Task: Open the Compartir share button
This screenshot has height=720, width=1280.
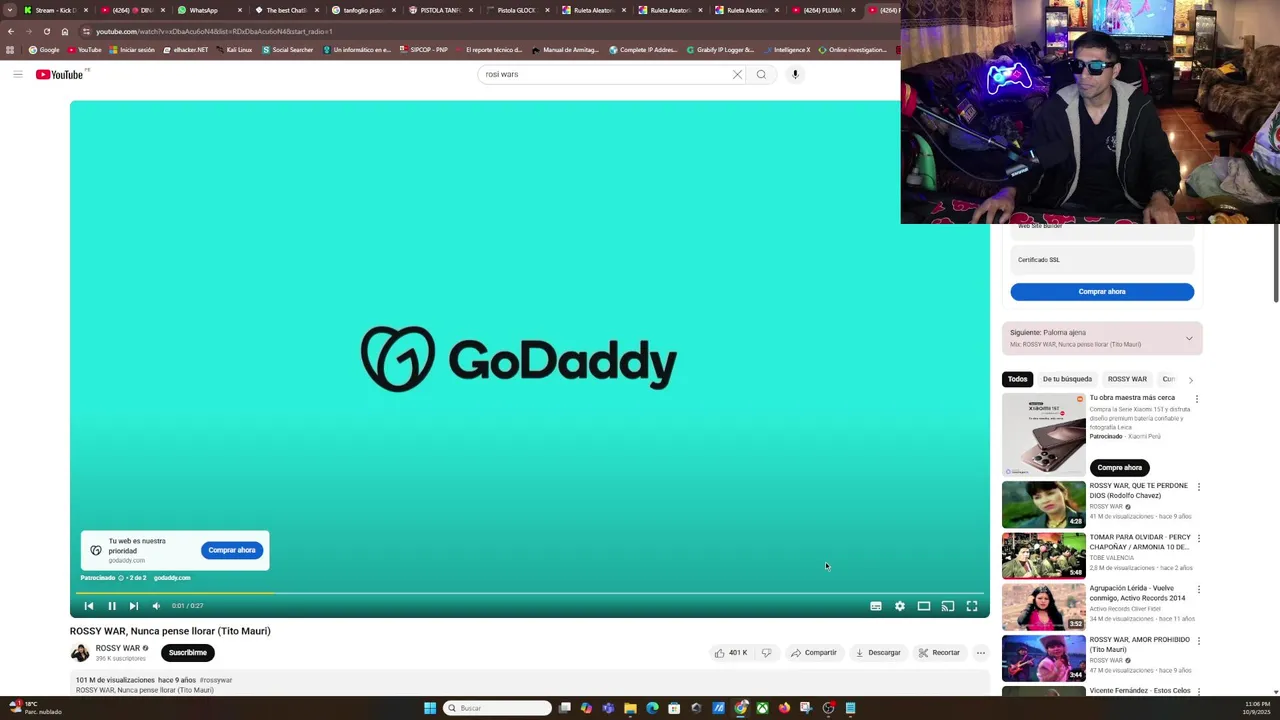Action: (x=814, y=653)
